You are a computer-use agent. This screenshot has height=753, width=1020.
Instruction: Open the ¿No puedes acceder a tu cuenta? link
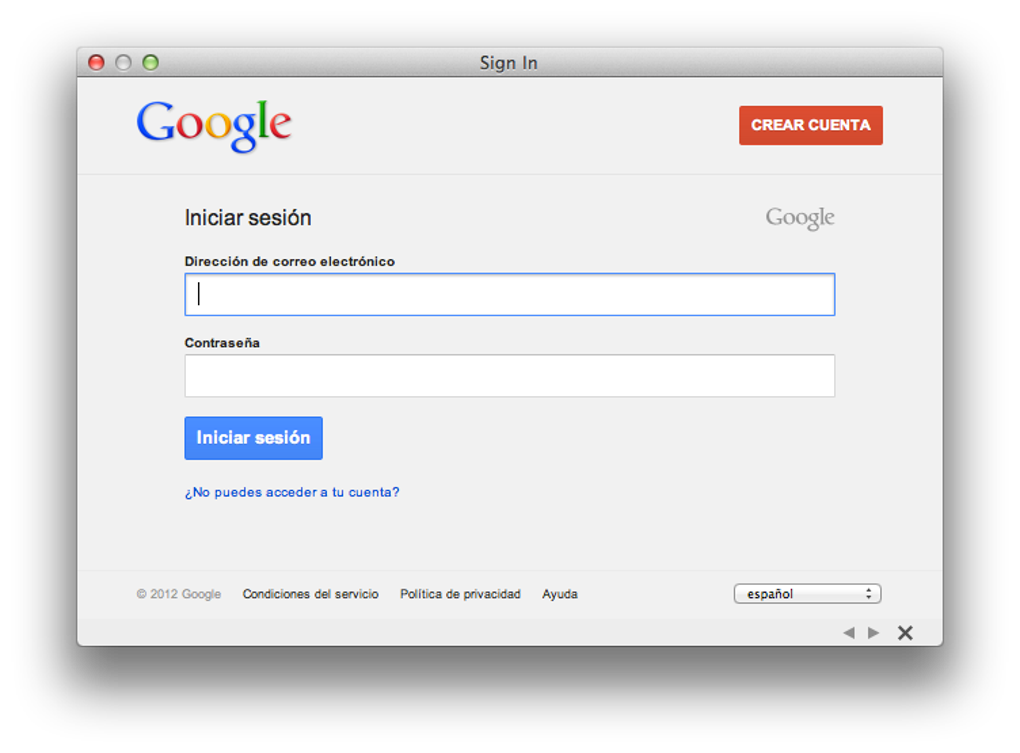[x=292, y=492]
